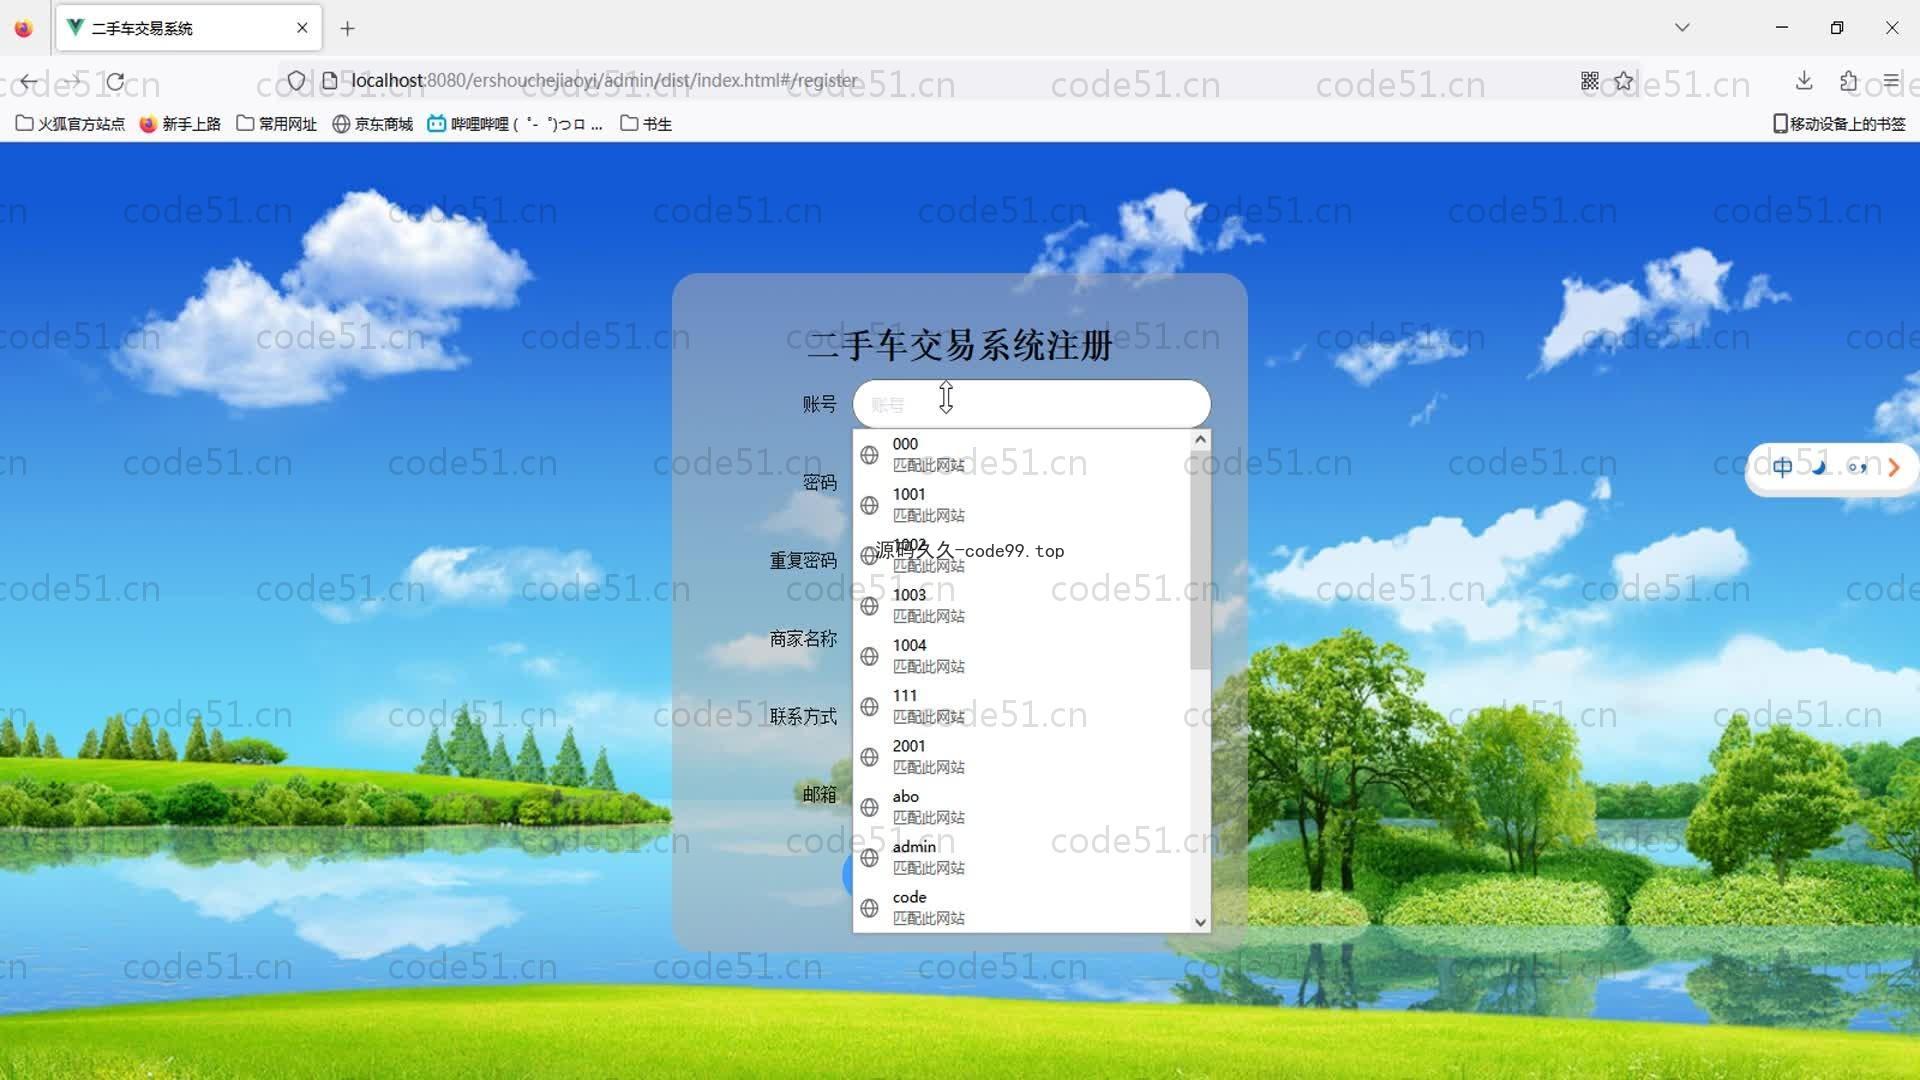Open the downloads panel
Viewport: 1920px width, 1080px height.
pyautogui.click(x=1804, y=81)
